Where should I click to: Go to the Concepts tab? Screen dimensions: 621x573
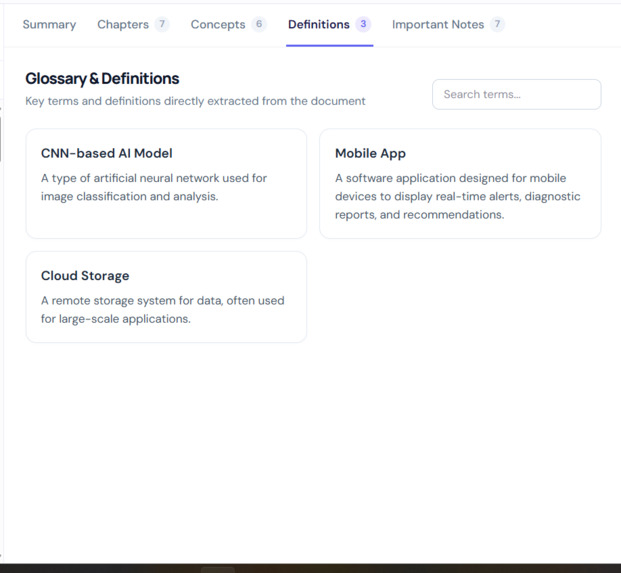click(x=229, y=25)
